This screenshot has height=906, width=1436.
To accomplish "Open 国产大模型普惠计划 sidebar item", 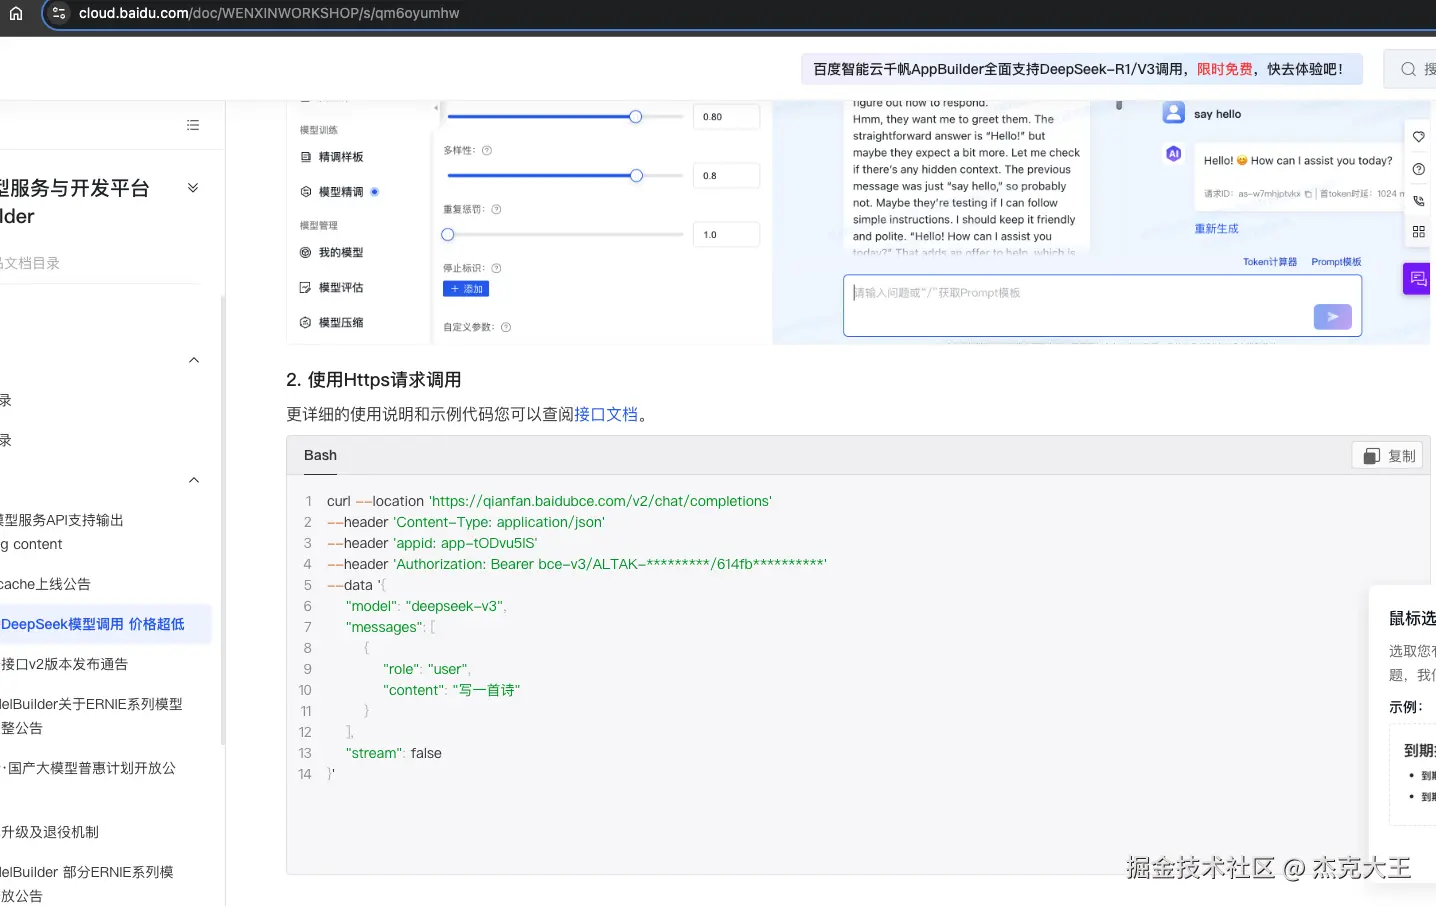I will 88,768.
